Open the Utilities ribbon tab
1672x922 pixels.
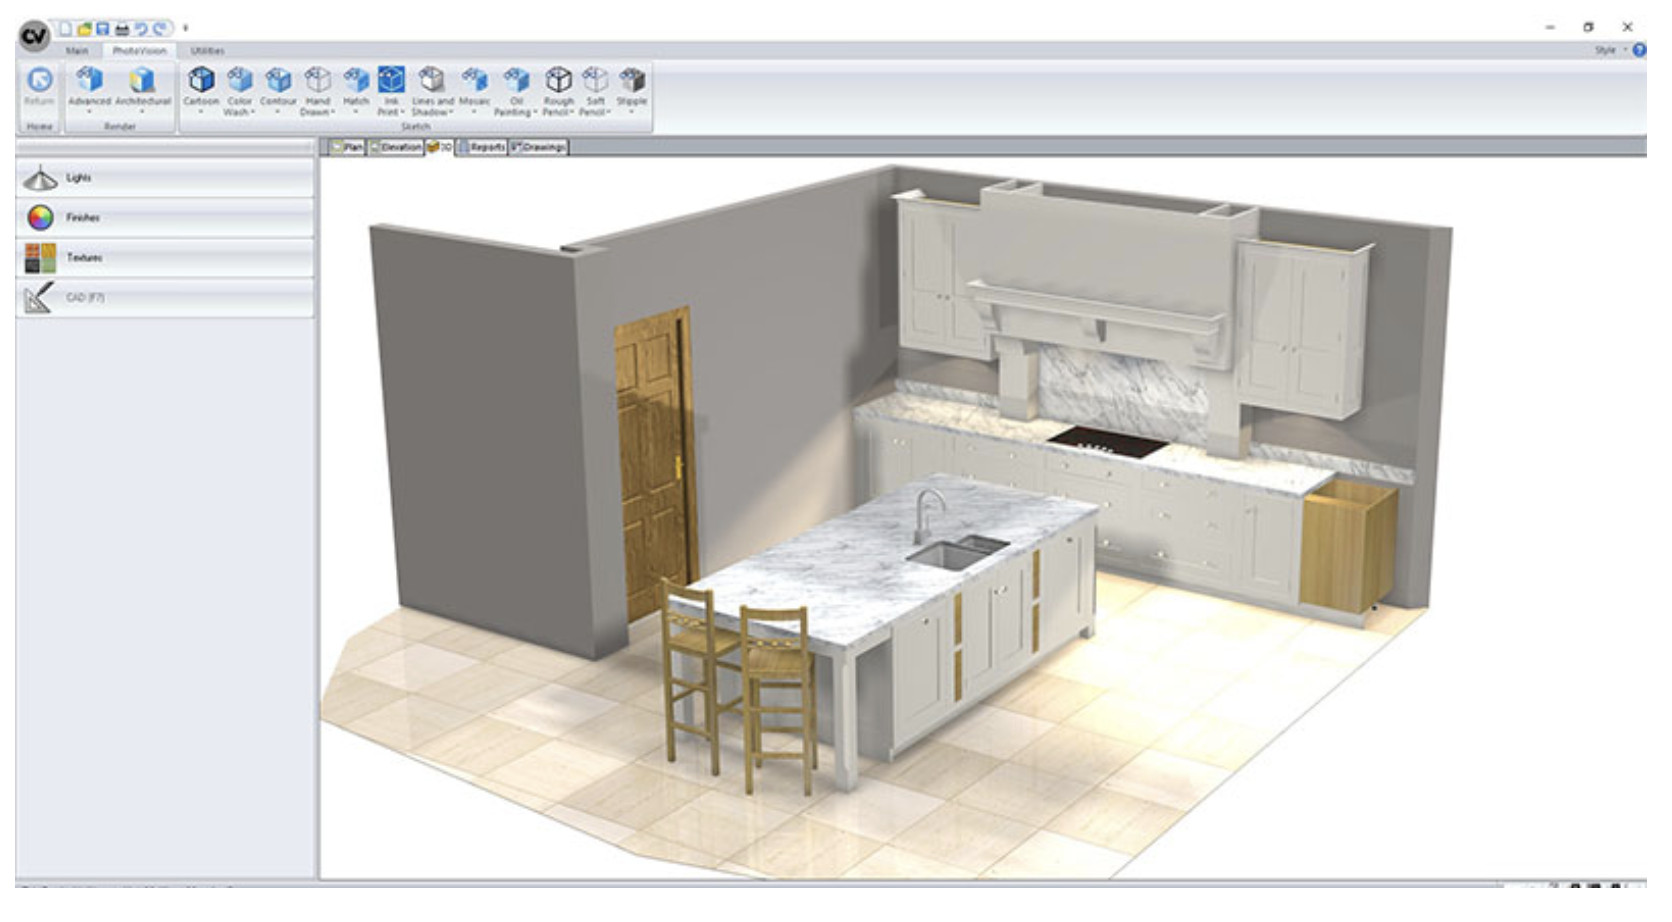click(x=207, y=50)
